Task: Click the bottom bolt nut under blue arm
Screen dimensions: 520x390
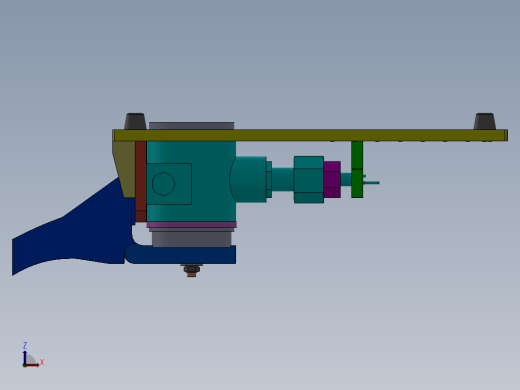Action: [x=191, y=270]
